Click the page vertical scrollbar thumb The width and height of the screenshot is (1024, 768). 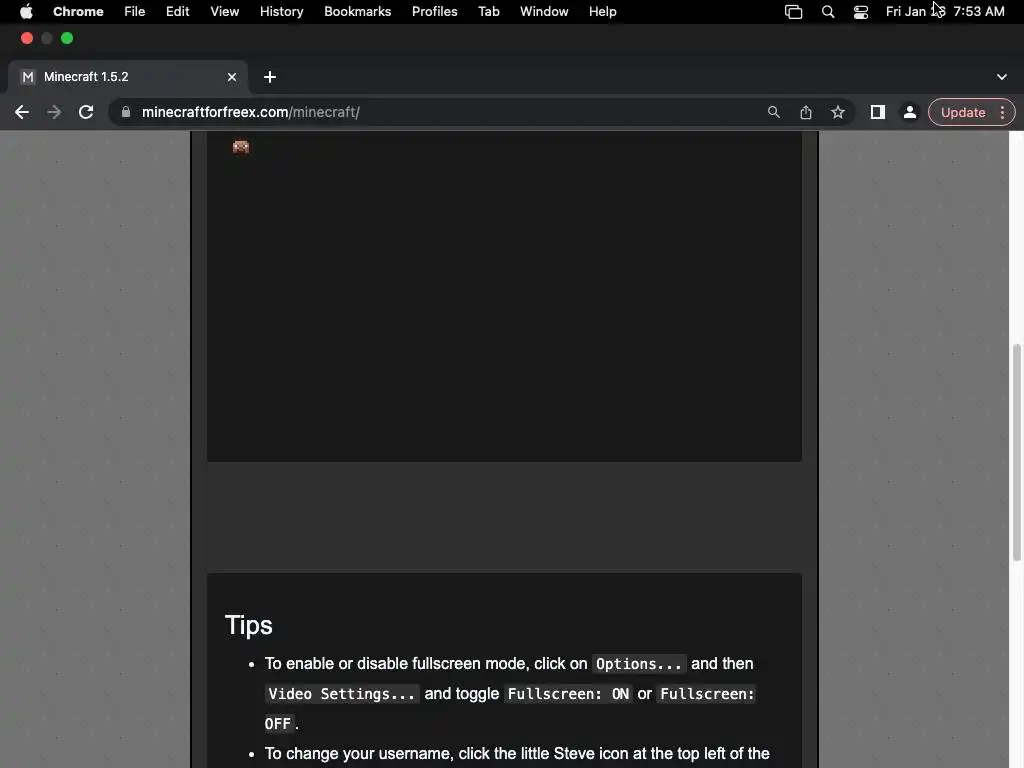pos(1017,452)
